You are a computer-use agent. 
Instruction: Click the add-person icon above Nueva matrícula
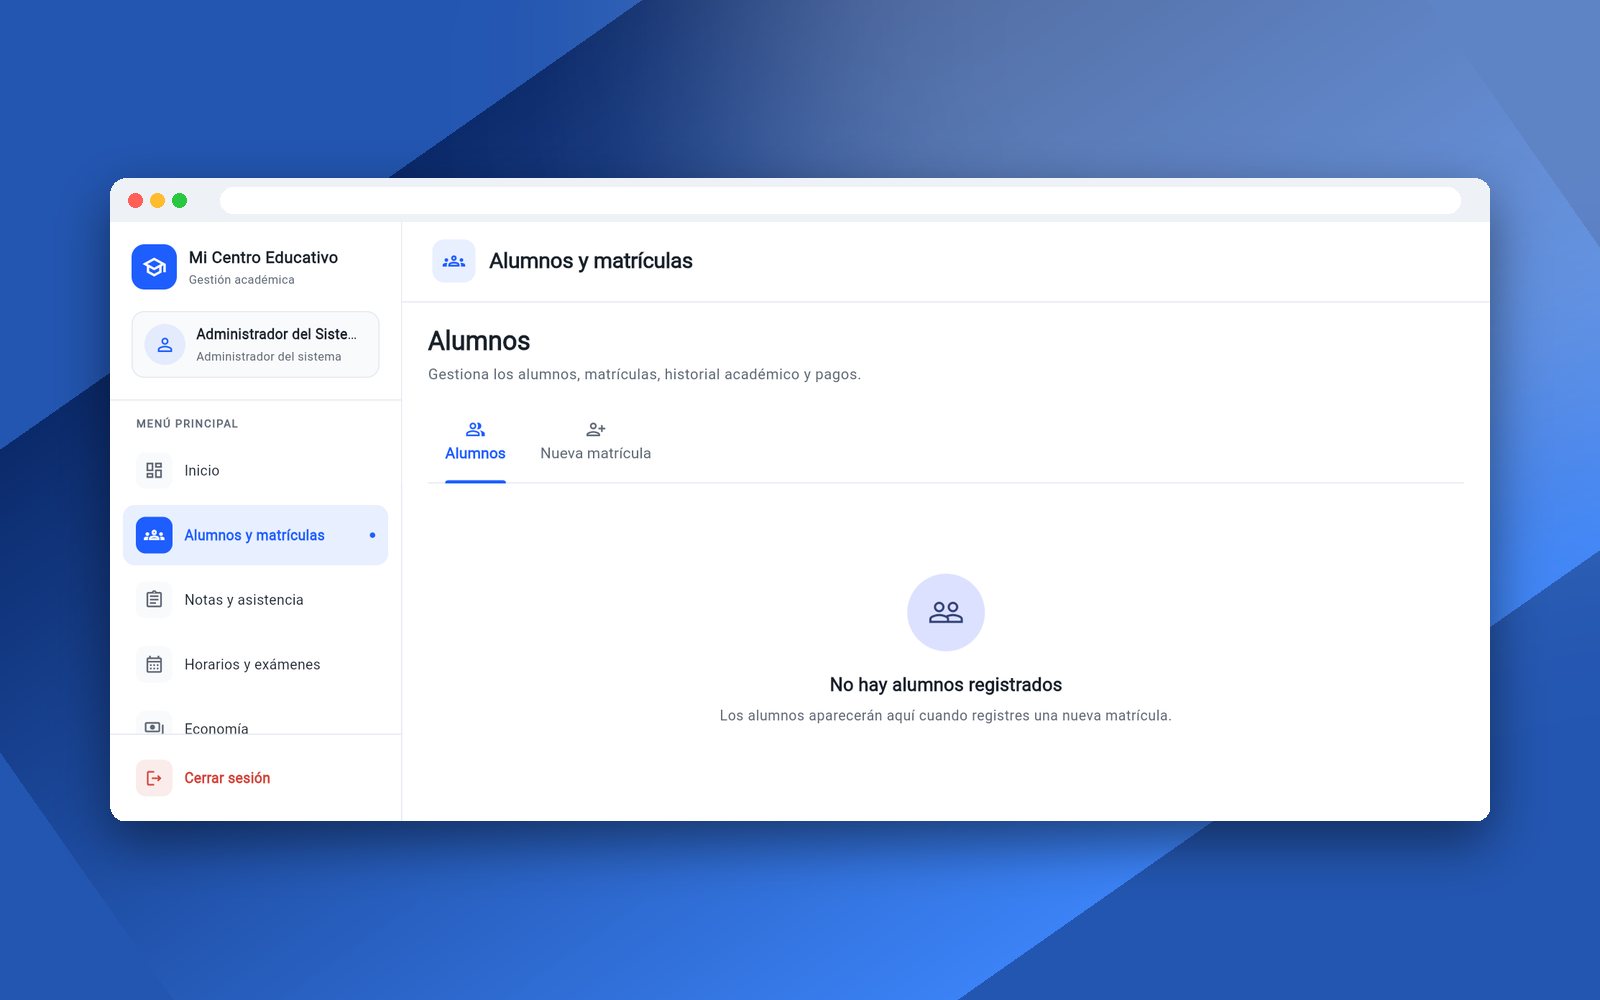coord(596,429)
